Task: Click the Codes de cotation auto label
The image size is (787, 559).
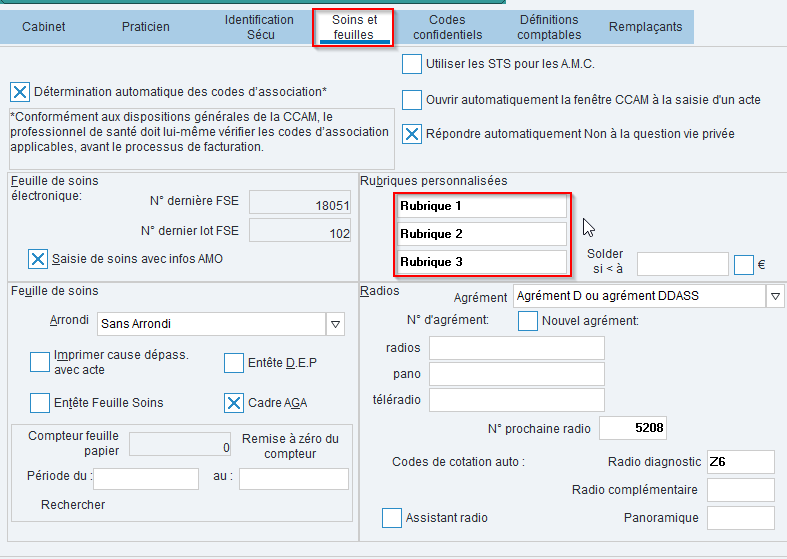Action: pos(458,462)
